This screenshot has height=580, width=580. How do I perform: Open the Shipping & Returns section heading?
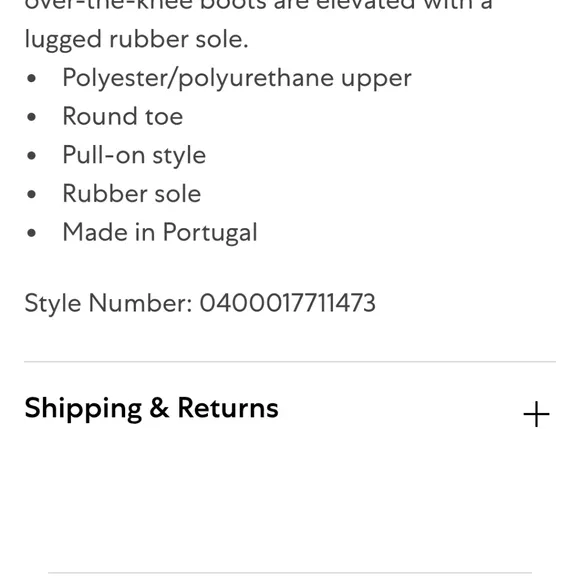[151, 408]
